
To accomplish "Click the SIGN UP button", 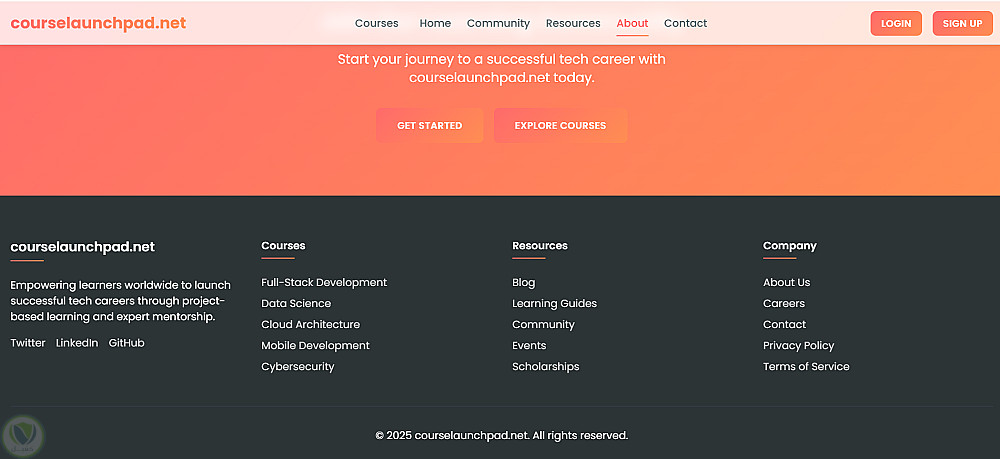I will (962, 24).
